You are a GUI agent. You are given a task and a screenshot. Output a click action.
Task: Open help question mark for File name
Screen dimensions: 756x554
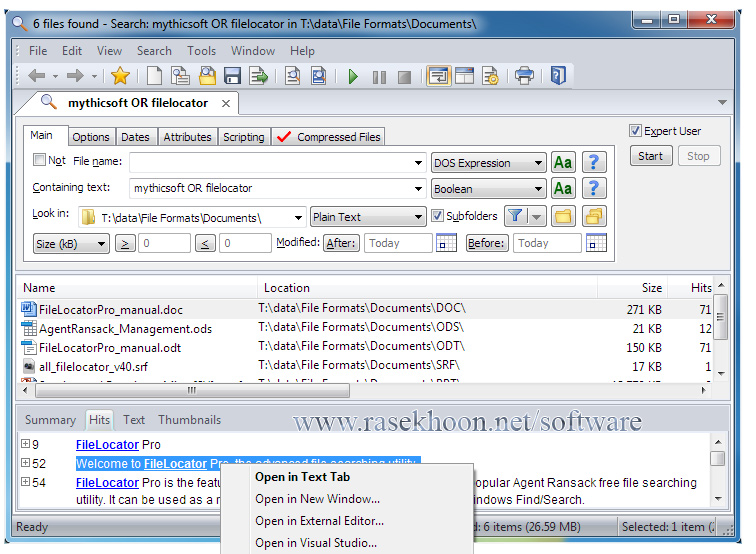[x=594, y=162]
